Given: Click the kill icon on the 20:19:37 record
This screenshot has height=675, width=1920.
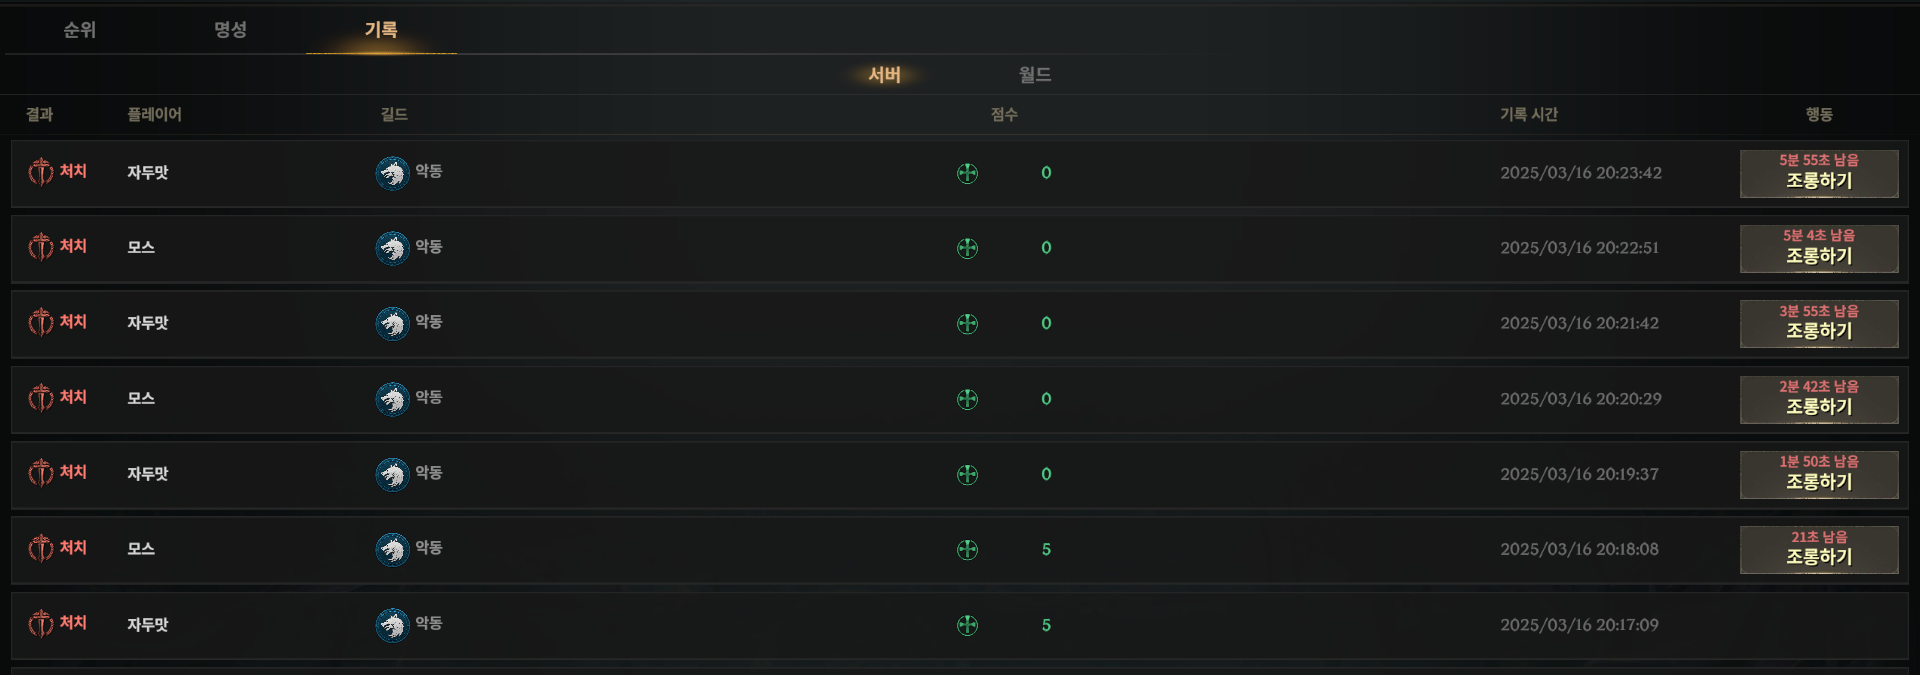Looking at the screenshot, I should (x=40, y=473).
